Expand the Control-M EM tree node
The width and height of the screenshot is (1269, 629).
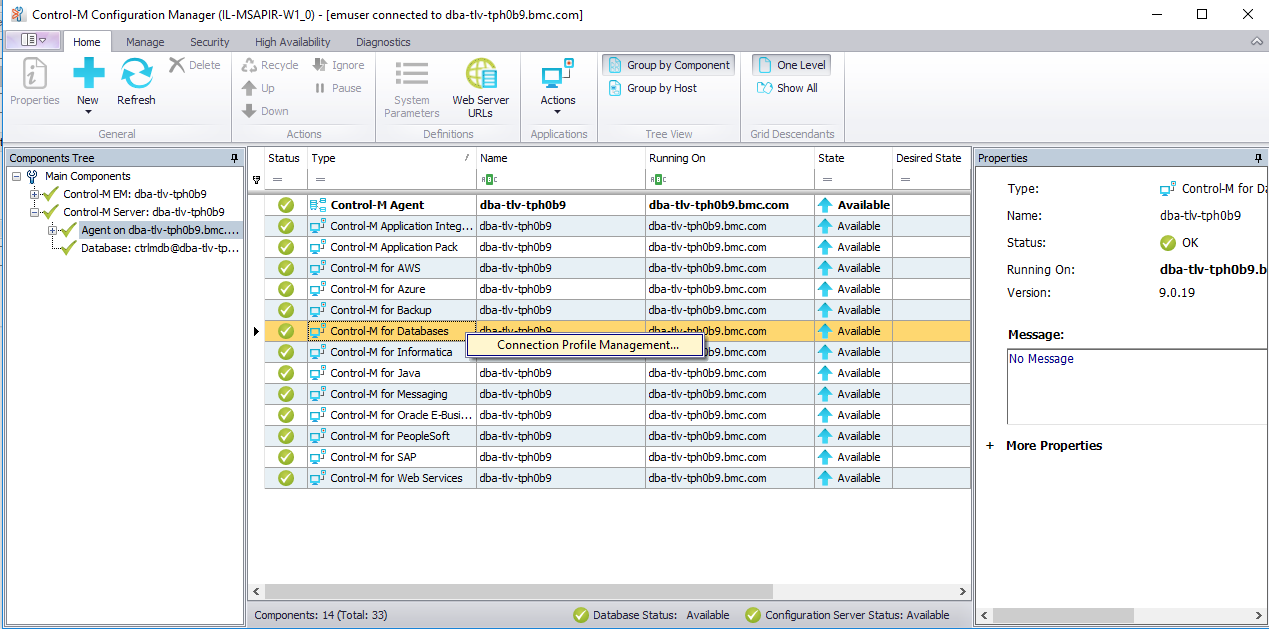(x=35, y=194)
